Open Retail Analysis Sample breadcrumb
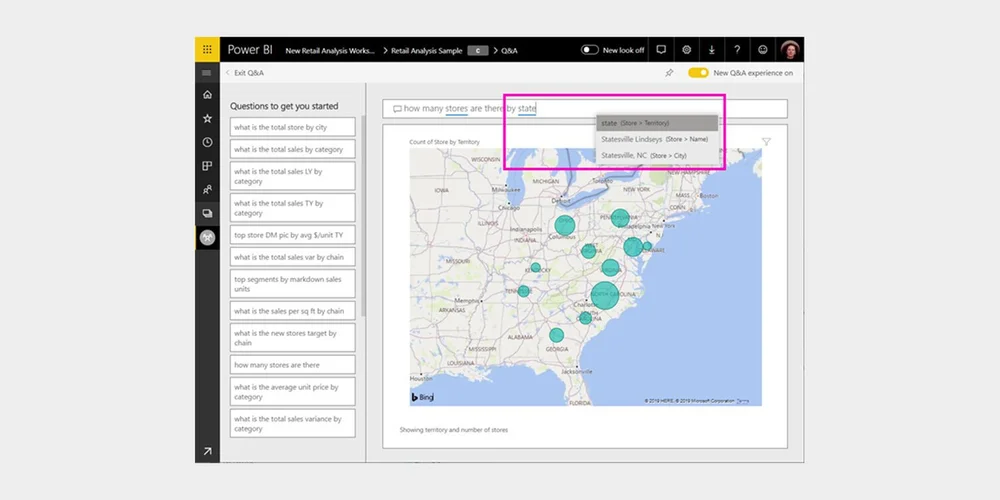 pos(427,50)
